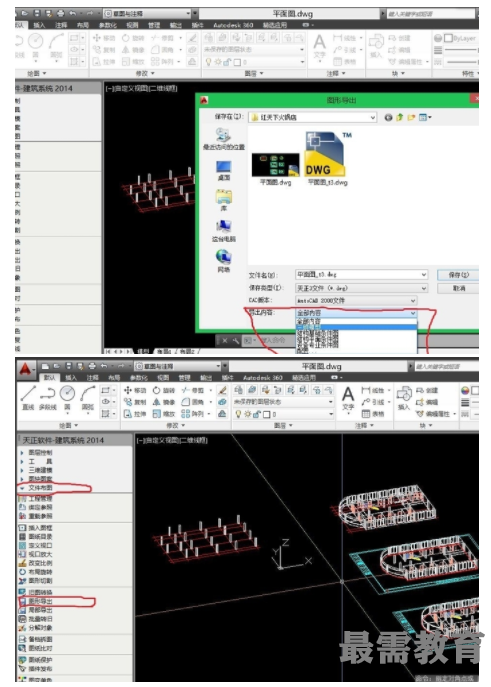
Task: Click the keyword search box in lower title bar
Action: 446,366
